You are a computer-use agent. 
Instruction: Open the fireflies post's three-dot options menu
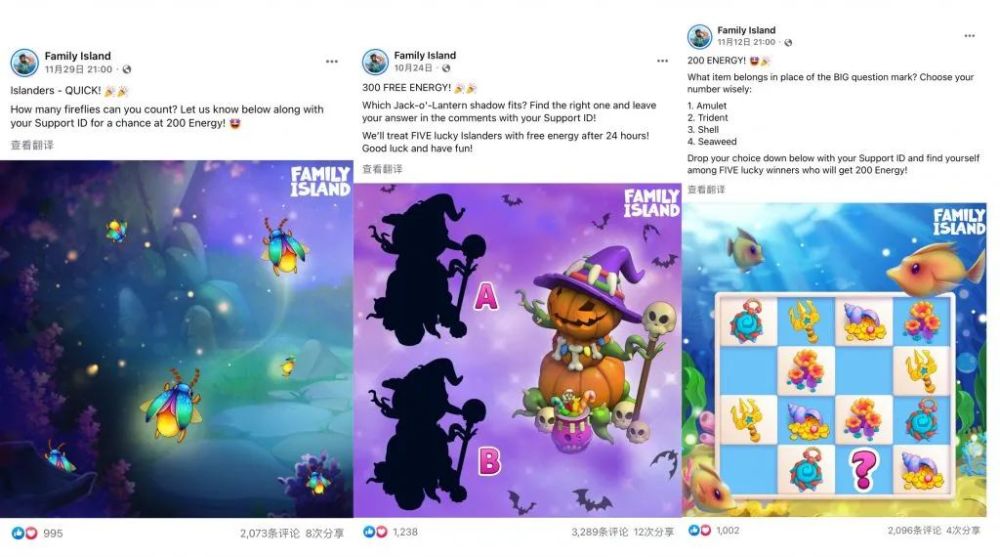[x=332, y=62]
